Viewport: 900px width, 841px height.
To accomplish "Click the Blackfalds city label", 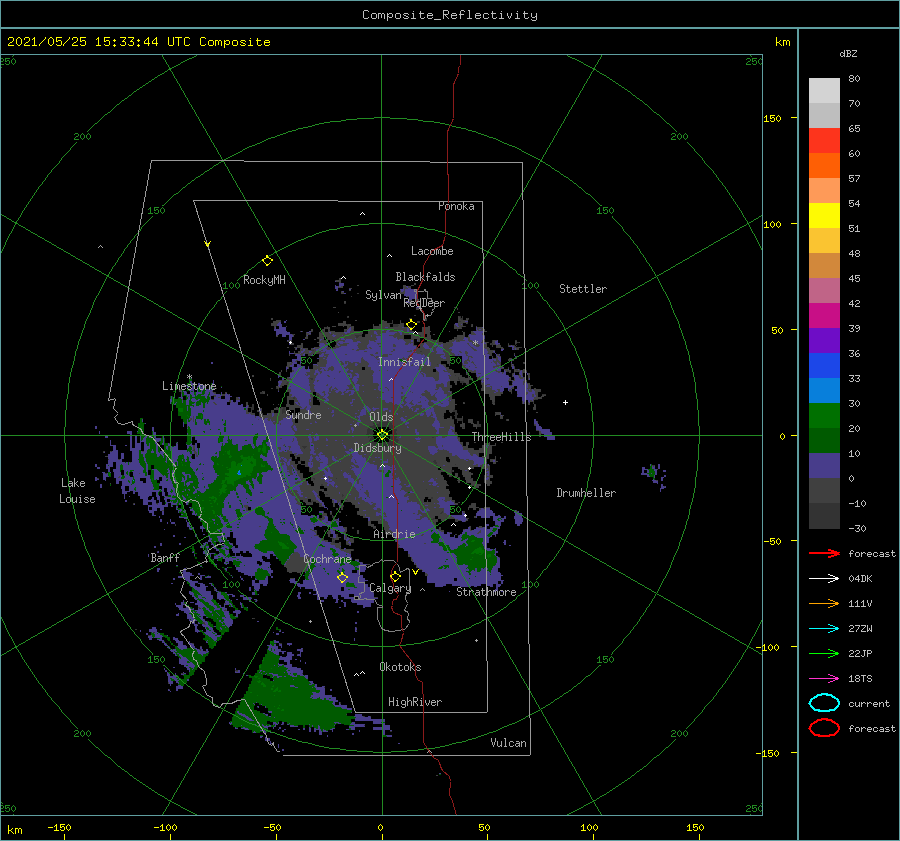I will (x=425, y=277).
